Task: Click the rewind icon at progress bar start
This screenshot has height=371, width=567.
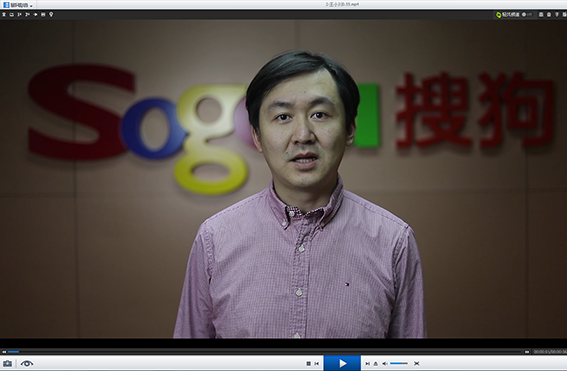Action: tap(4, 351)
